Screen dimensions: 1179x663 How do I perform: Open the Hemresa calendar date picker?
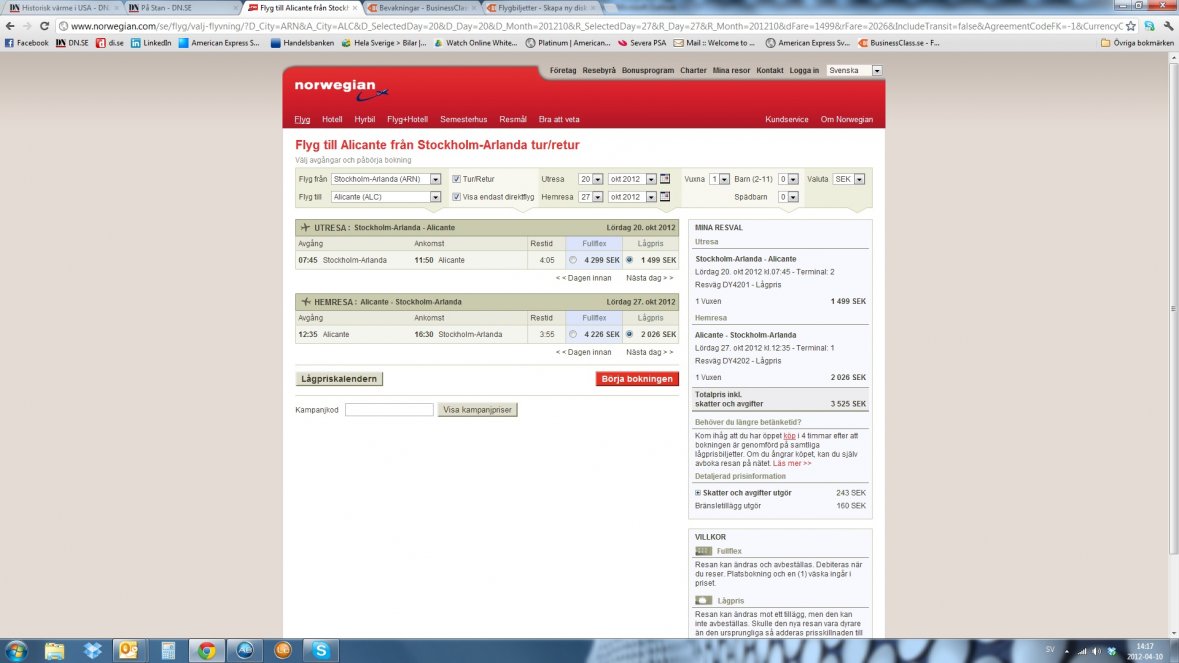coord(665,197)
